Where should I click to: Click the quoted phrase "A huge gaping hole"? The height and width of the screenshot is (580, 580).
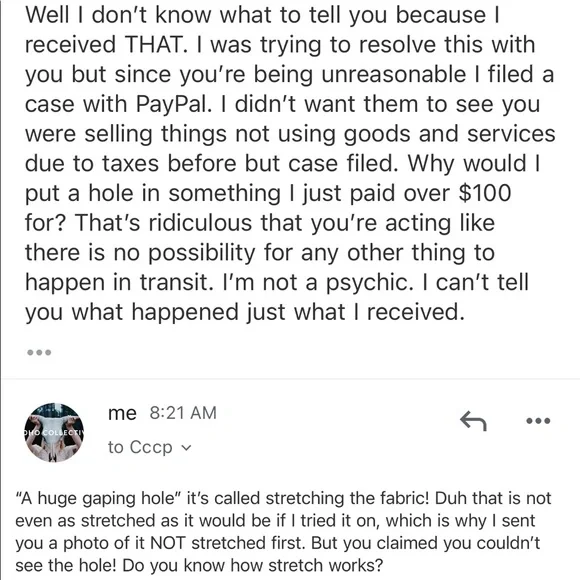[x=98, y=499]
